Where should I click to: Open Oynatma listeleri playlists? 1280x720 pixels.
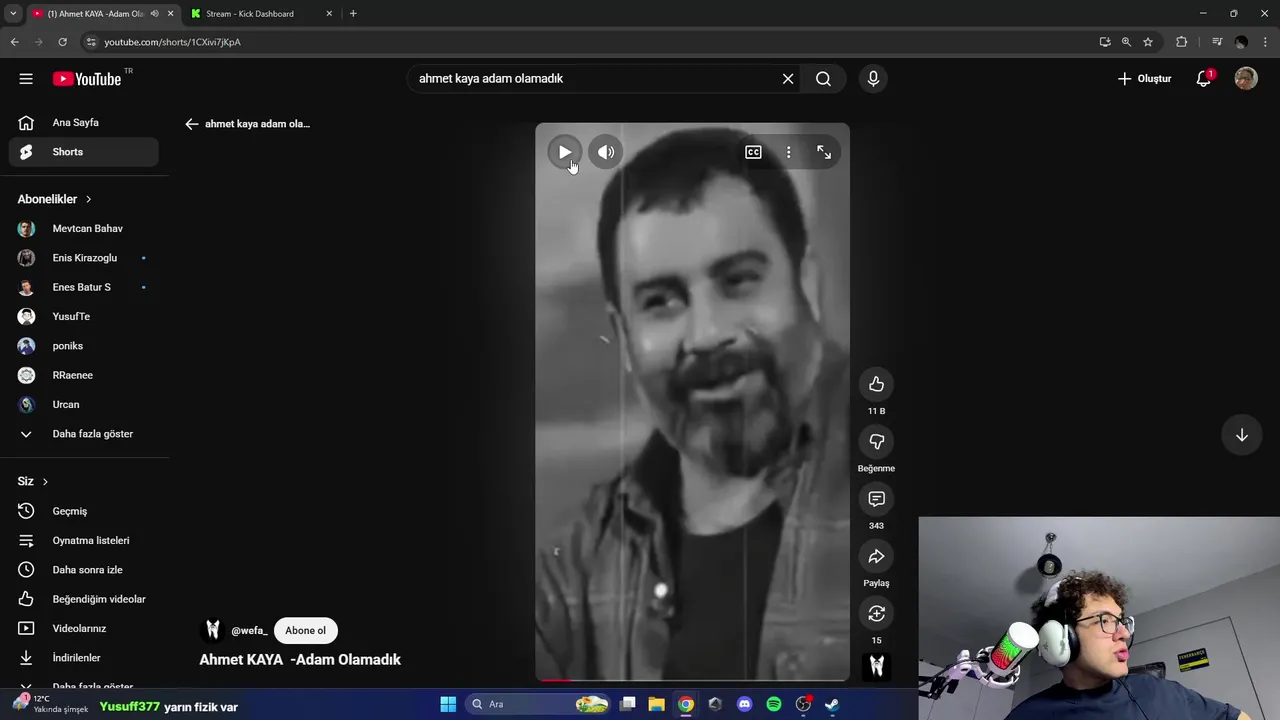tap(84, 541)
